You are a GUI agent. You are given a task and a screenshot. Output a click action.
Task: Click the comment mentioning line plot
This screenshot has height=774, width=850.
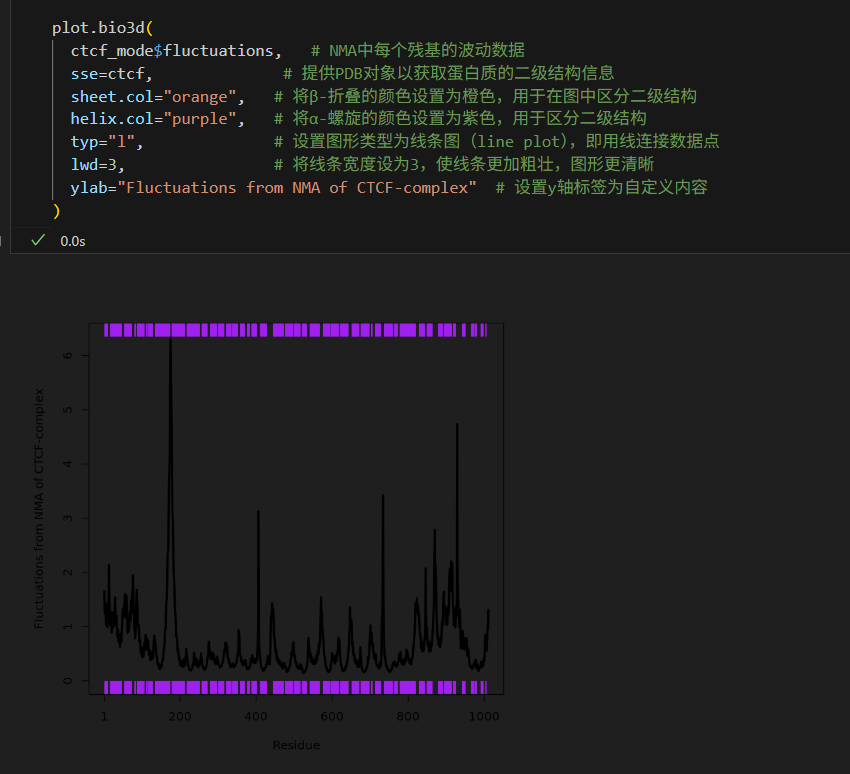497,141
